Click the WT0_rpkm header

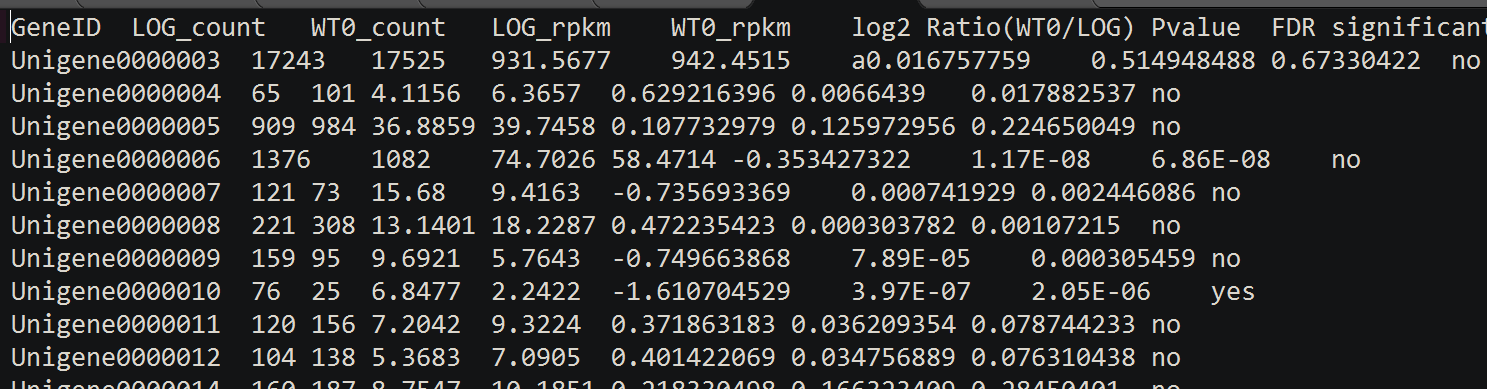730,28
